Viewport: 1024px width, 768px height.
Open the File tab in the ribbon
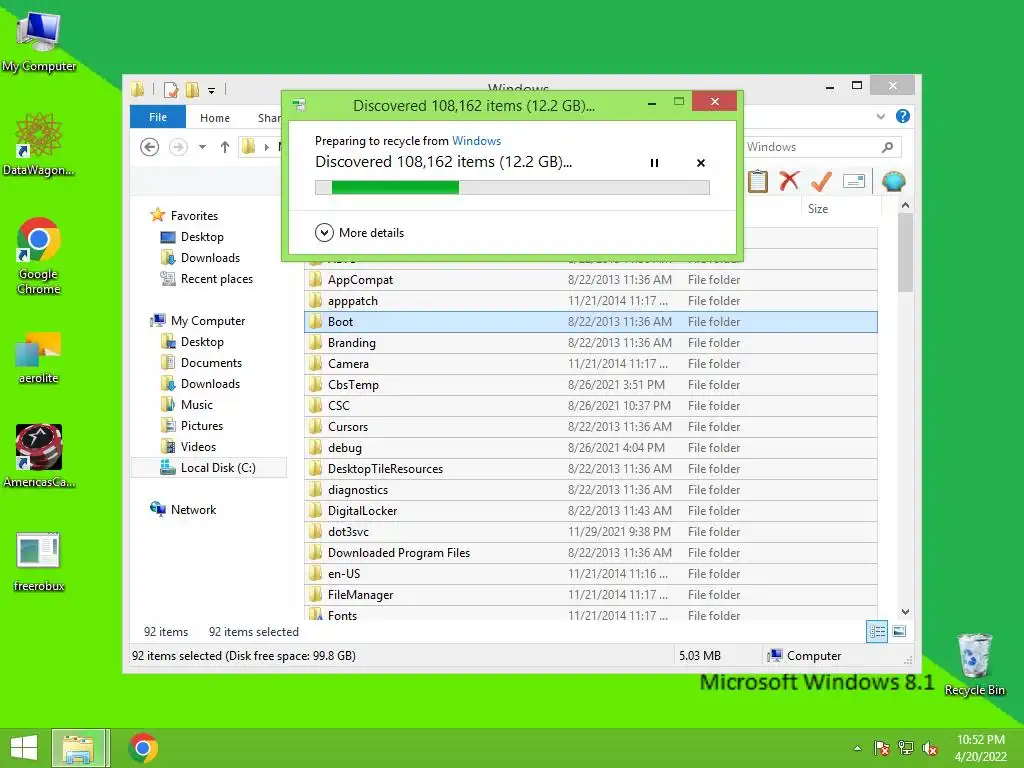tap(157, 117)
